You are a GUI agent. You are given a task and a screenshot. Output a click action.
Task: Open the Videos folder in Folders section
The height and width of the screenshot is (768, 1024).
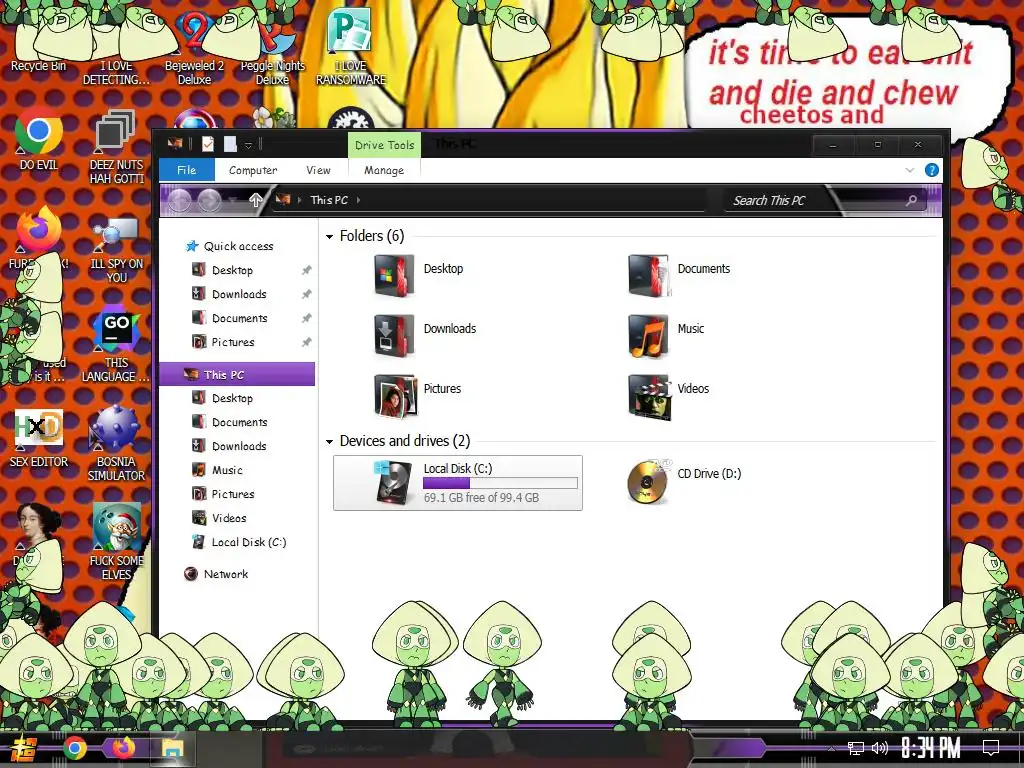[x=669, y=395]
